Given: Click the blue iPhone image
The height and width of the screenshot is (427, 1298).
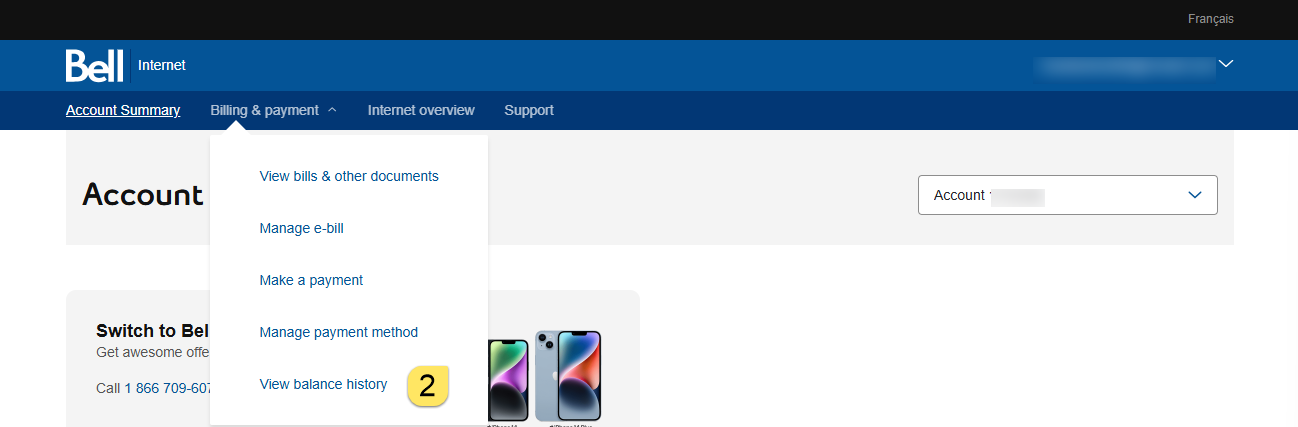Looking at the screenshot, I should point(568,376).
